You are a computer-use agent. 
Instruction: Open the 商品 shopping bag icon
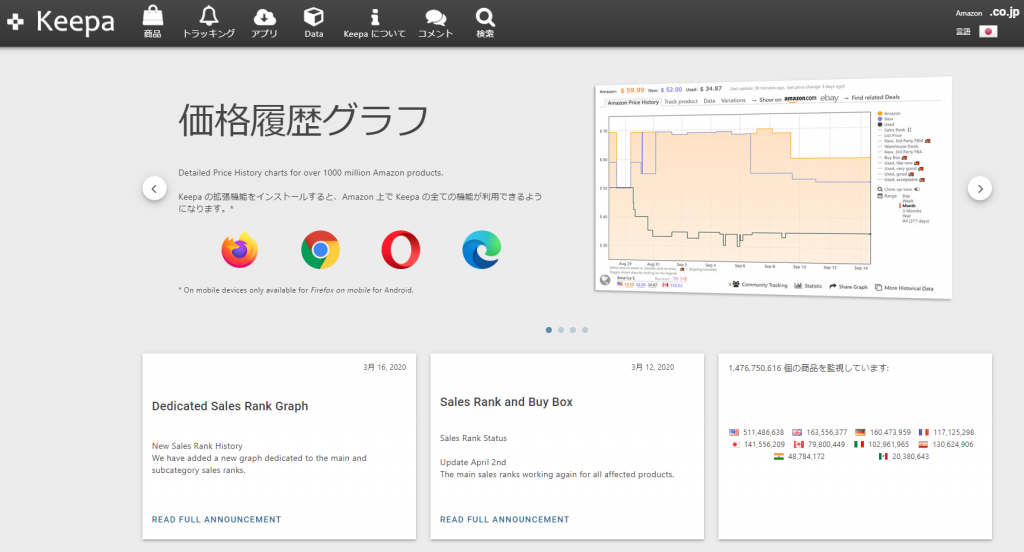152,17
